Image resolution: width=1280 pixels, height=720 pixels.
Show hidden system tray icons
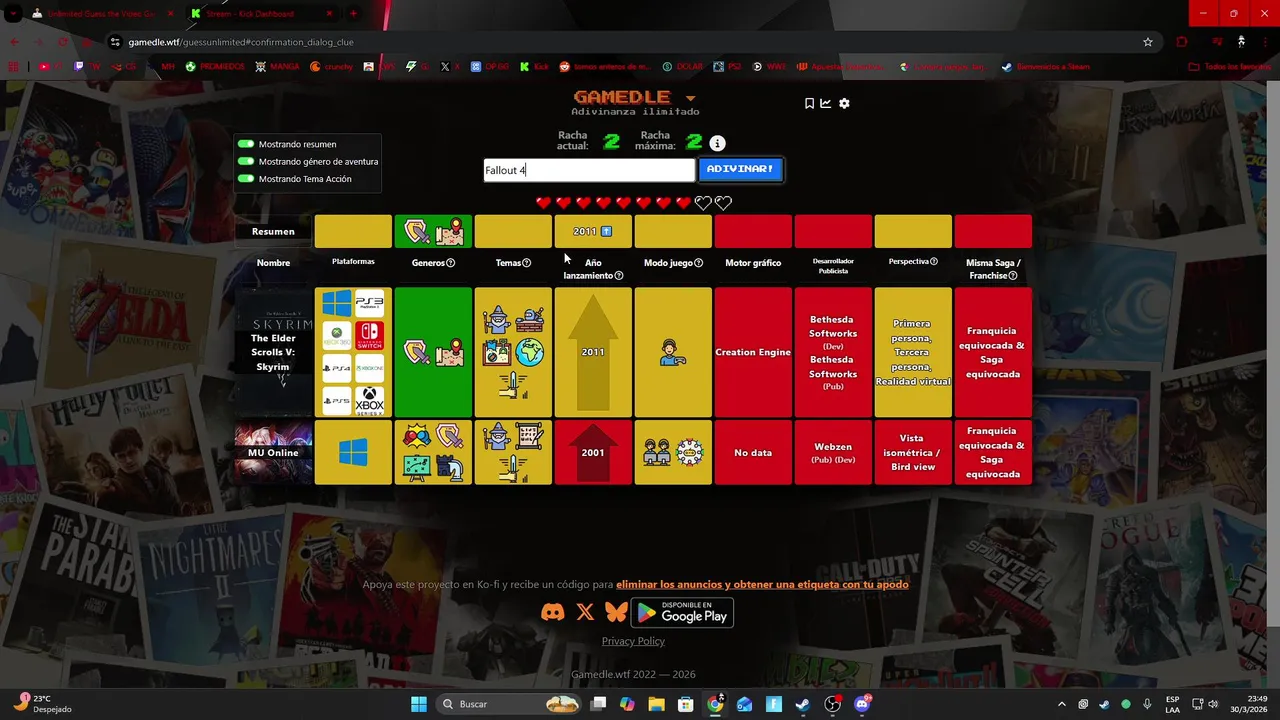tap(1062, 704)
